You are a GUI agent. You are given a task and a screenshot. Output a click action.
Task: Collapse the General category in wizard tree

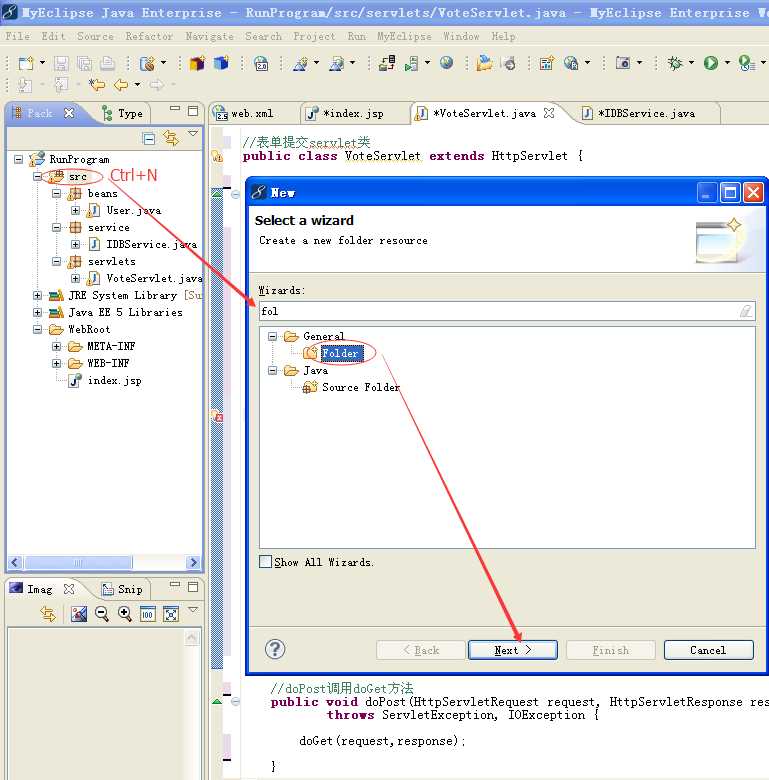272,336
